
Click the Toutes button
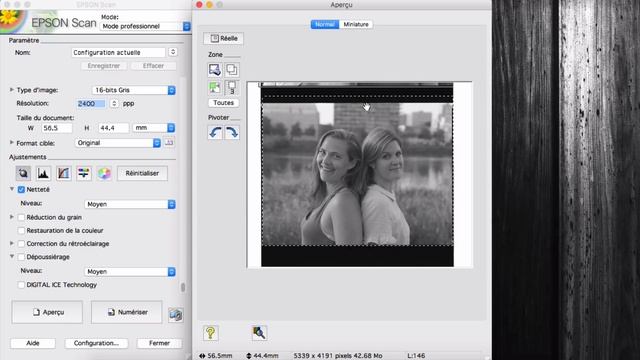click(x=224, y=103)
